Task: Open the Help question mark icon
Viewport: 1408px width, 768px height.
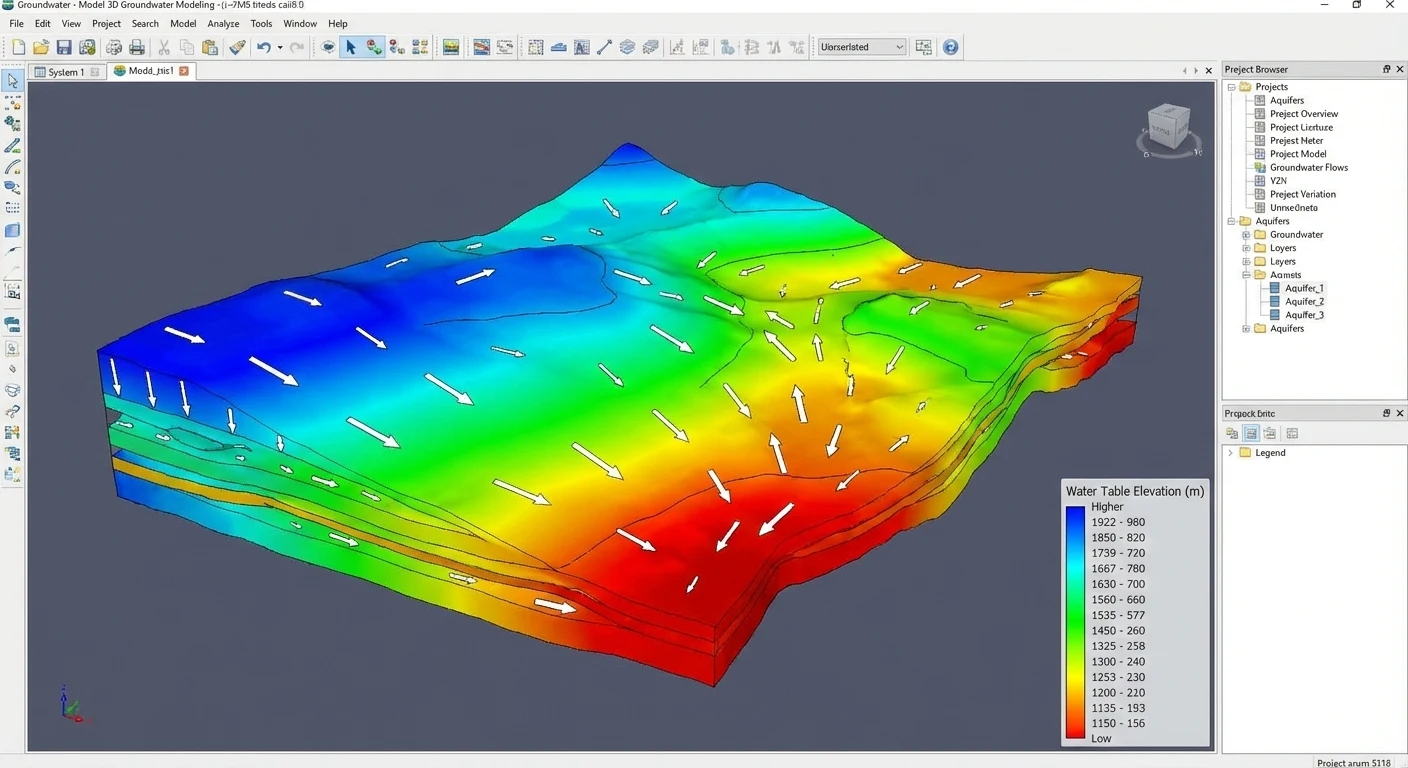Action: pos(949,46)
